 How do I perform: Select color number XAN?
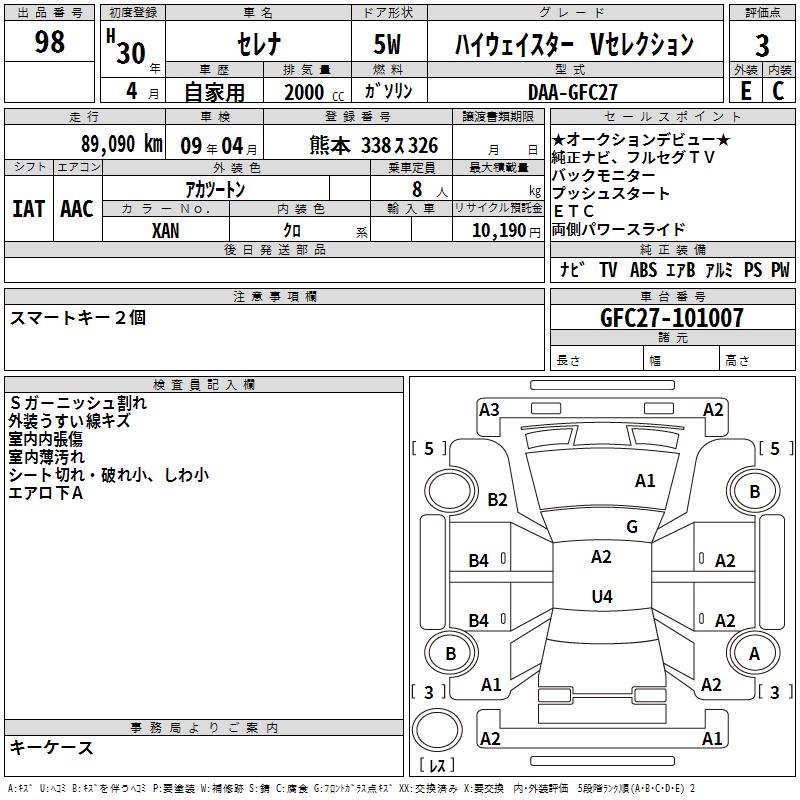pyautogui.click(x=165, y=231)
